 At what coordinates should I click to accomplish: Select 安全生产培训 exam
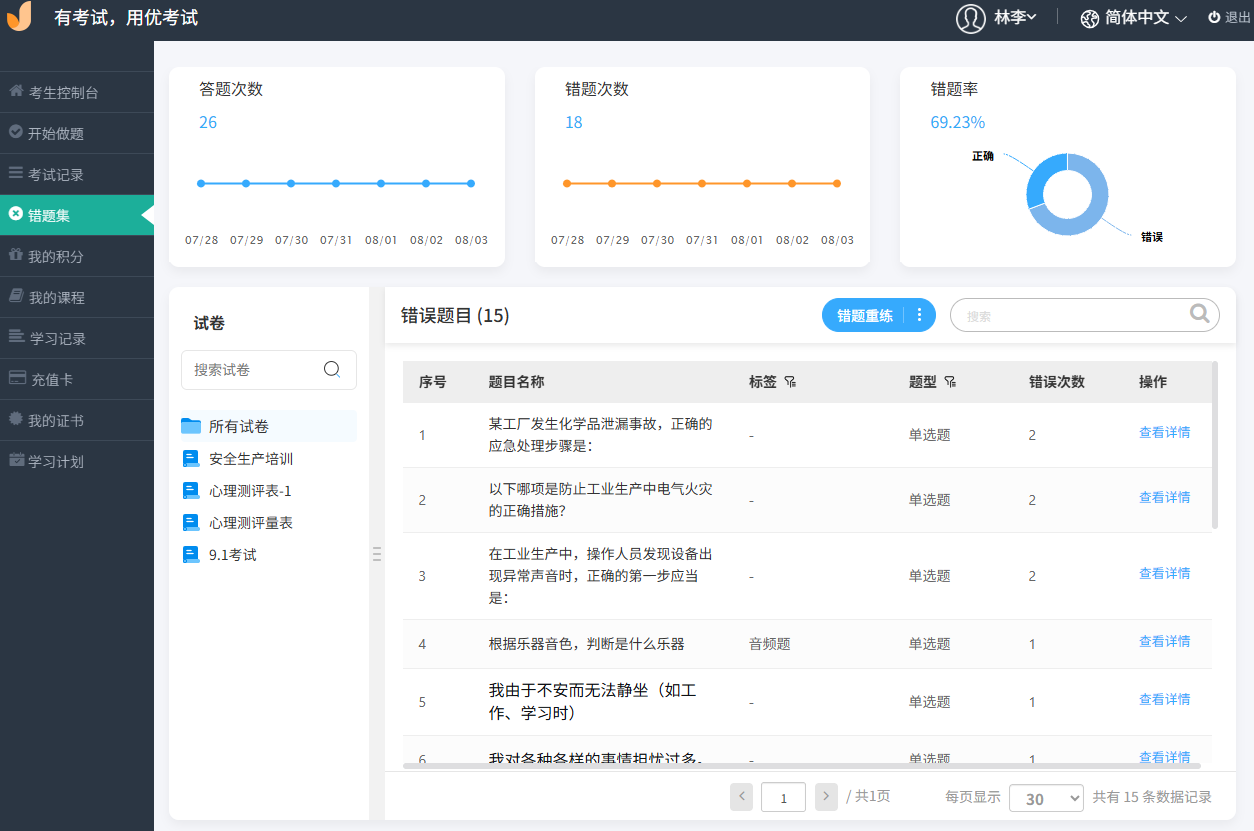(251, 459)
